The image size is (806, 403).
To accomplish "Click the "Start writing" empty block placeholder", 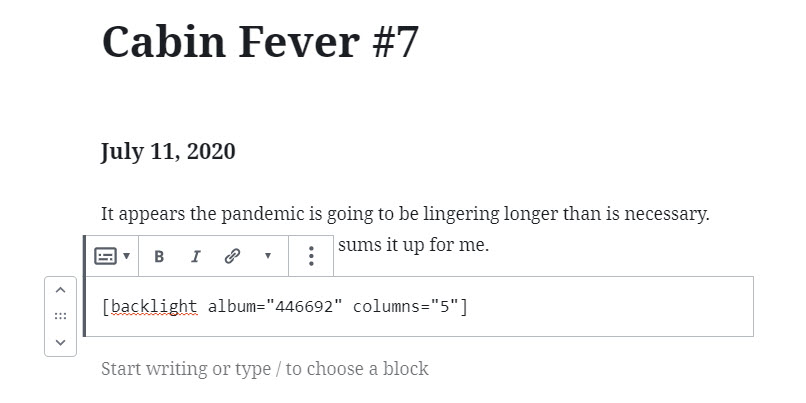I will pos(265,369).
